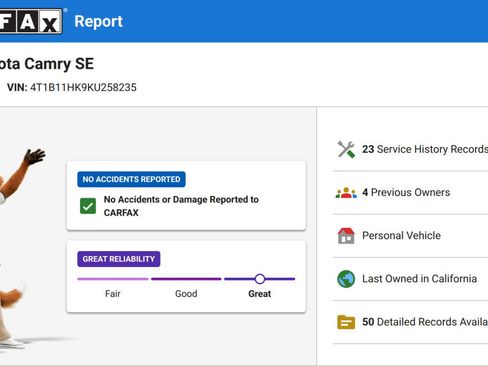488x366 pixels.
Task: Select the NO ACCIDENTS REPORTED badge
Action: coord(131,179)
